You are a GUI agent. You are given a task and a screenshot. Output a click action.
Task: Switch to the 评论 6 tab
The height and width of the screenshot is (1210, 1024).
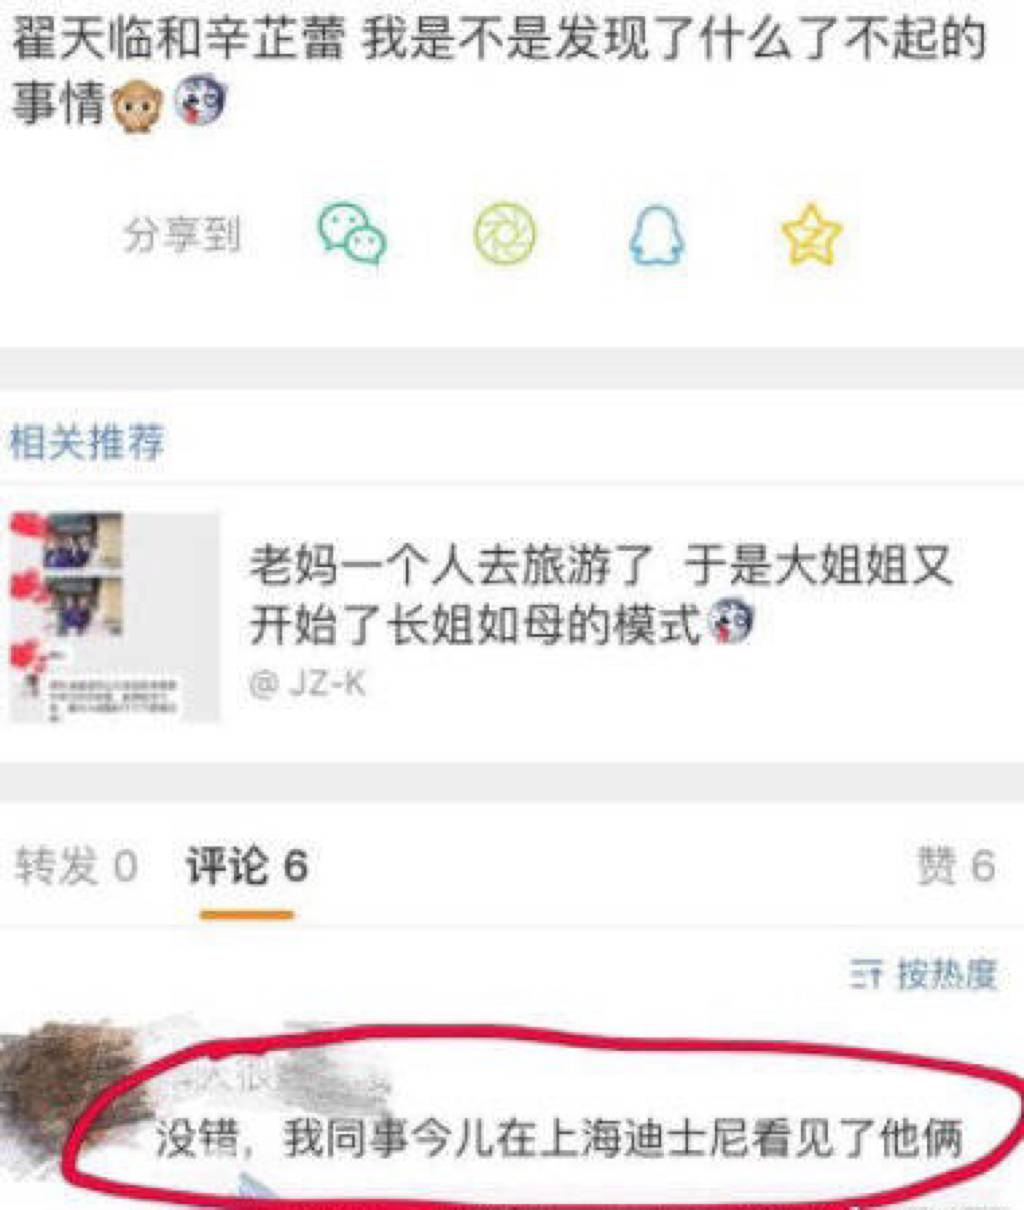(x=246, y=866)
